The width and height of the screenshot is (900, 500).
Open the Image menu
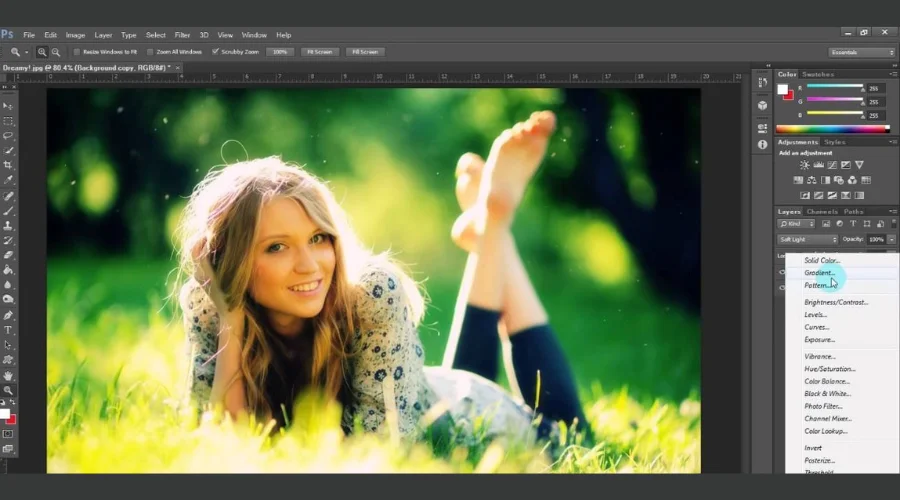[75, 35]
